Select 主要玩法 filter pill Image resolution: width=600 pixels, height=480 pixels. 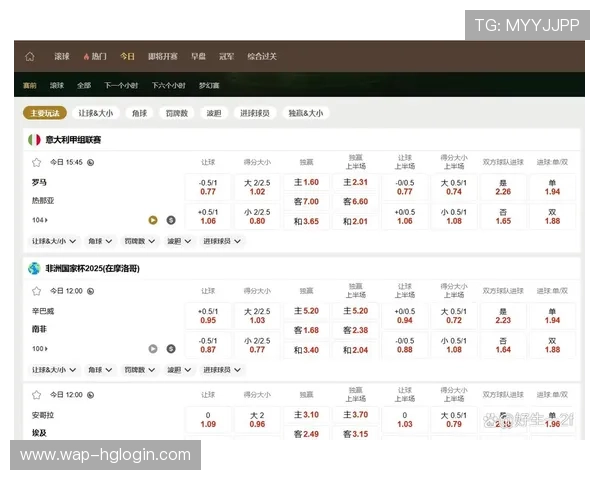pos(45,113)
